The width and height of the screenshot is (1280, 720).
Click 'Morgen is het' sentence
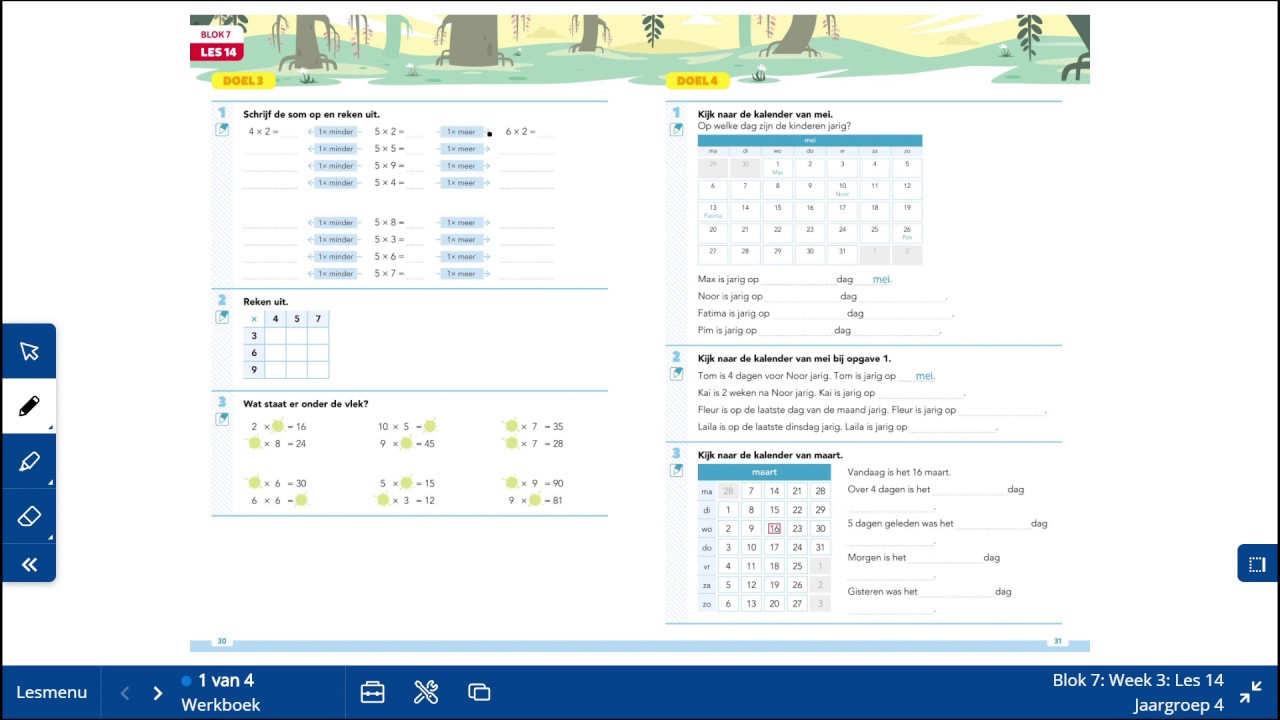click(x=877, y=558)
